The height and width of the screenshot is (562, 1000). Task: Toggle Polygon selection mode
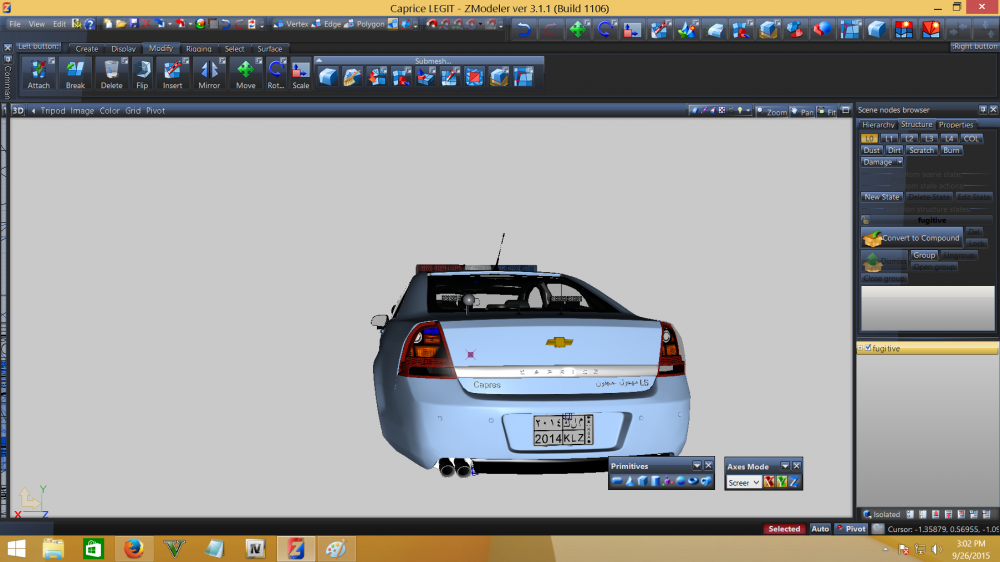(364, 24)
